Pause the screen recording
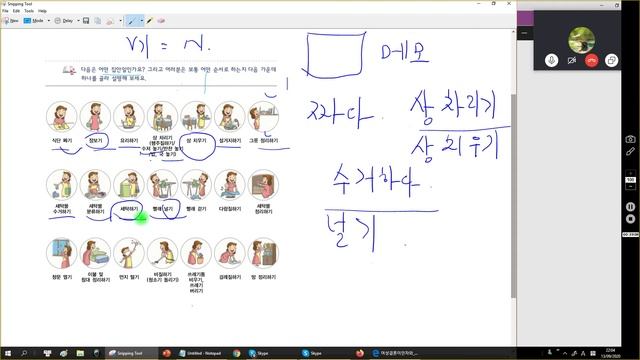The image size is (640, 360). 630,207
